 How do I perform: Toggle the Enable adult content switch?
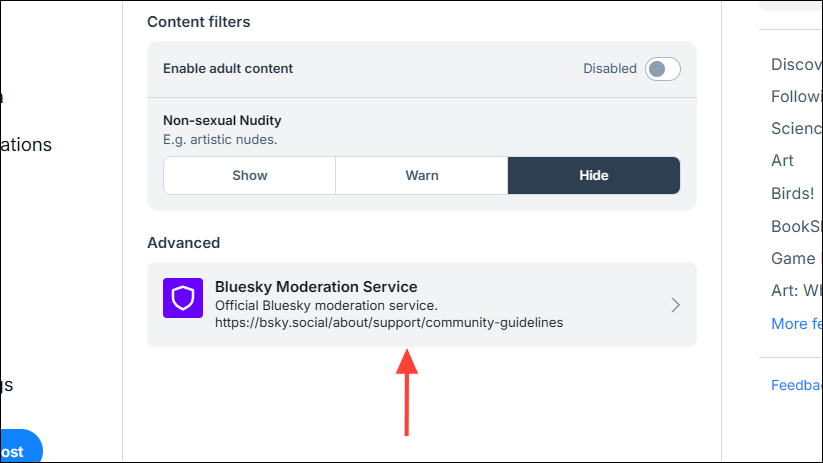click(x=662, y=69)
